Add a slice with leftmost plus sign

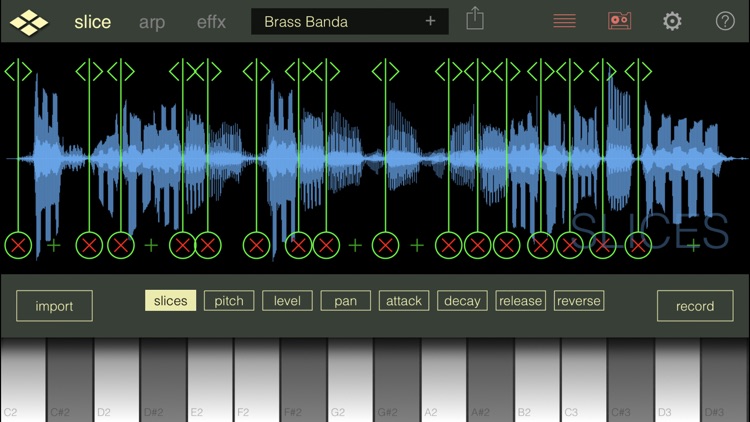pos(54,245)
